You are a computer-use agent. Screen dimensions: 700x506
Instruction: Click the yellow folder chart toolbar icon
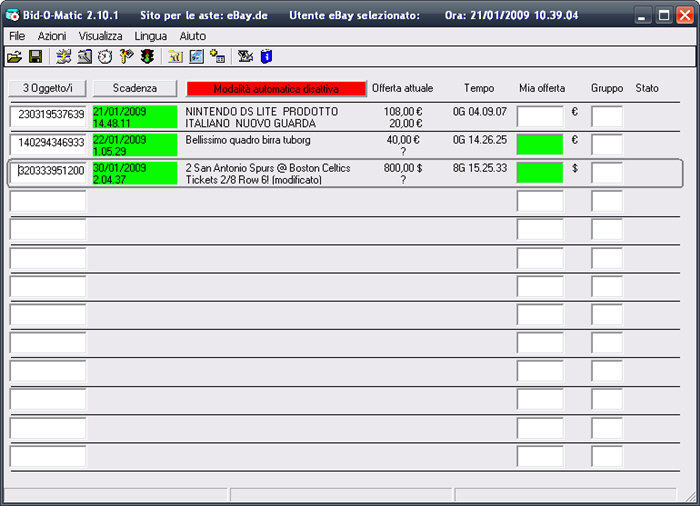[x=175, y=57]
